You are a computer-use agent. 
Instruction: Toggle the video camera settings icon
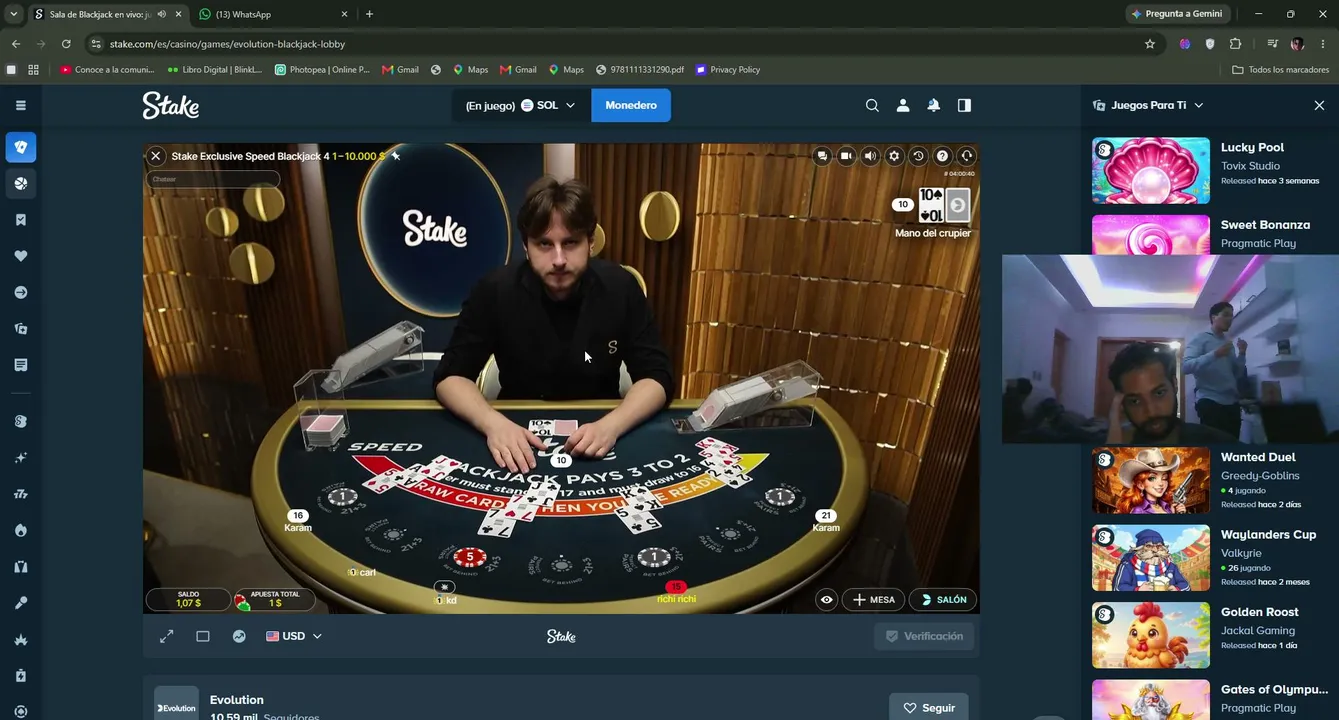click(x=846, y=156)
